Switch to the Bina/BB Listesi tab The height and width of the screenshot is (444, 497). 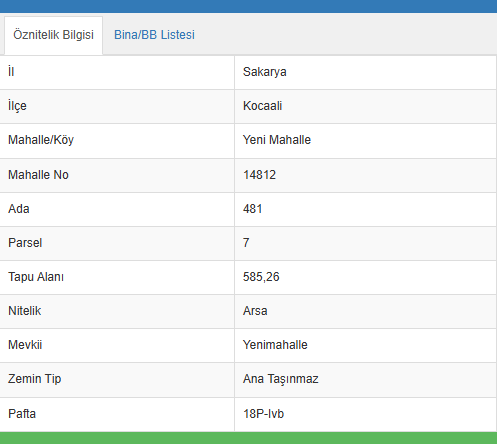tap(154, 35)
